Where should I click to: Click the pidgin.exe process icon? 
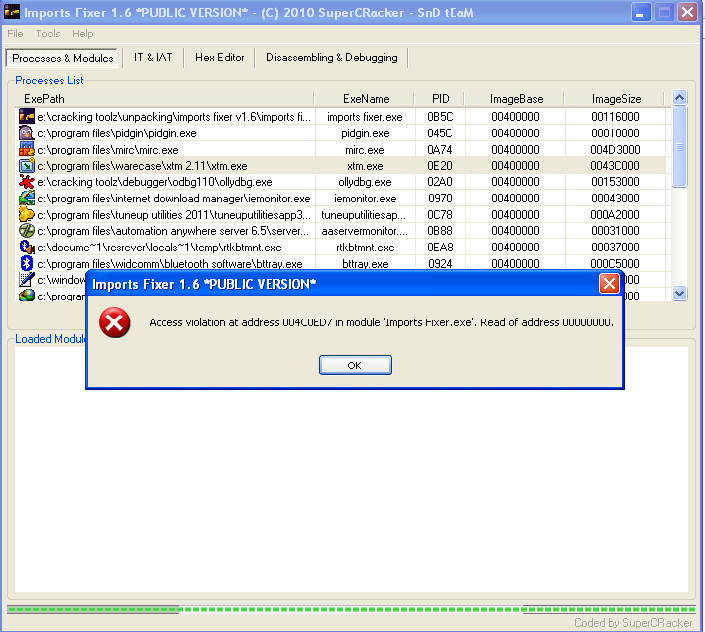[x=27, y=133]
